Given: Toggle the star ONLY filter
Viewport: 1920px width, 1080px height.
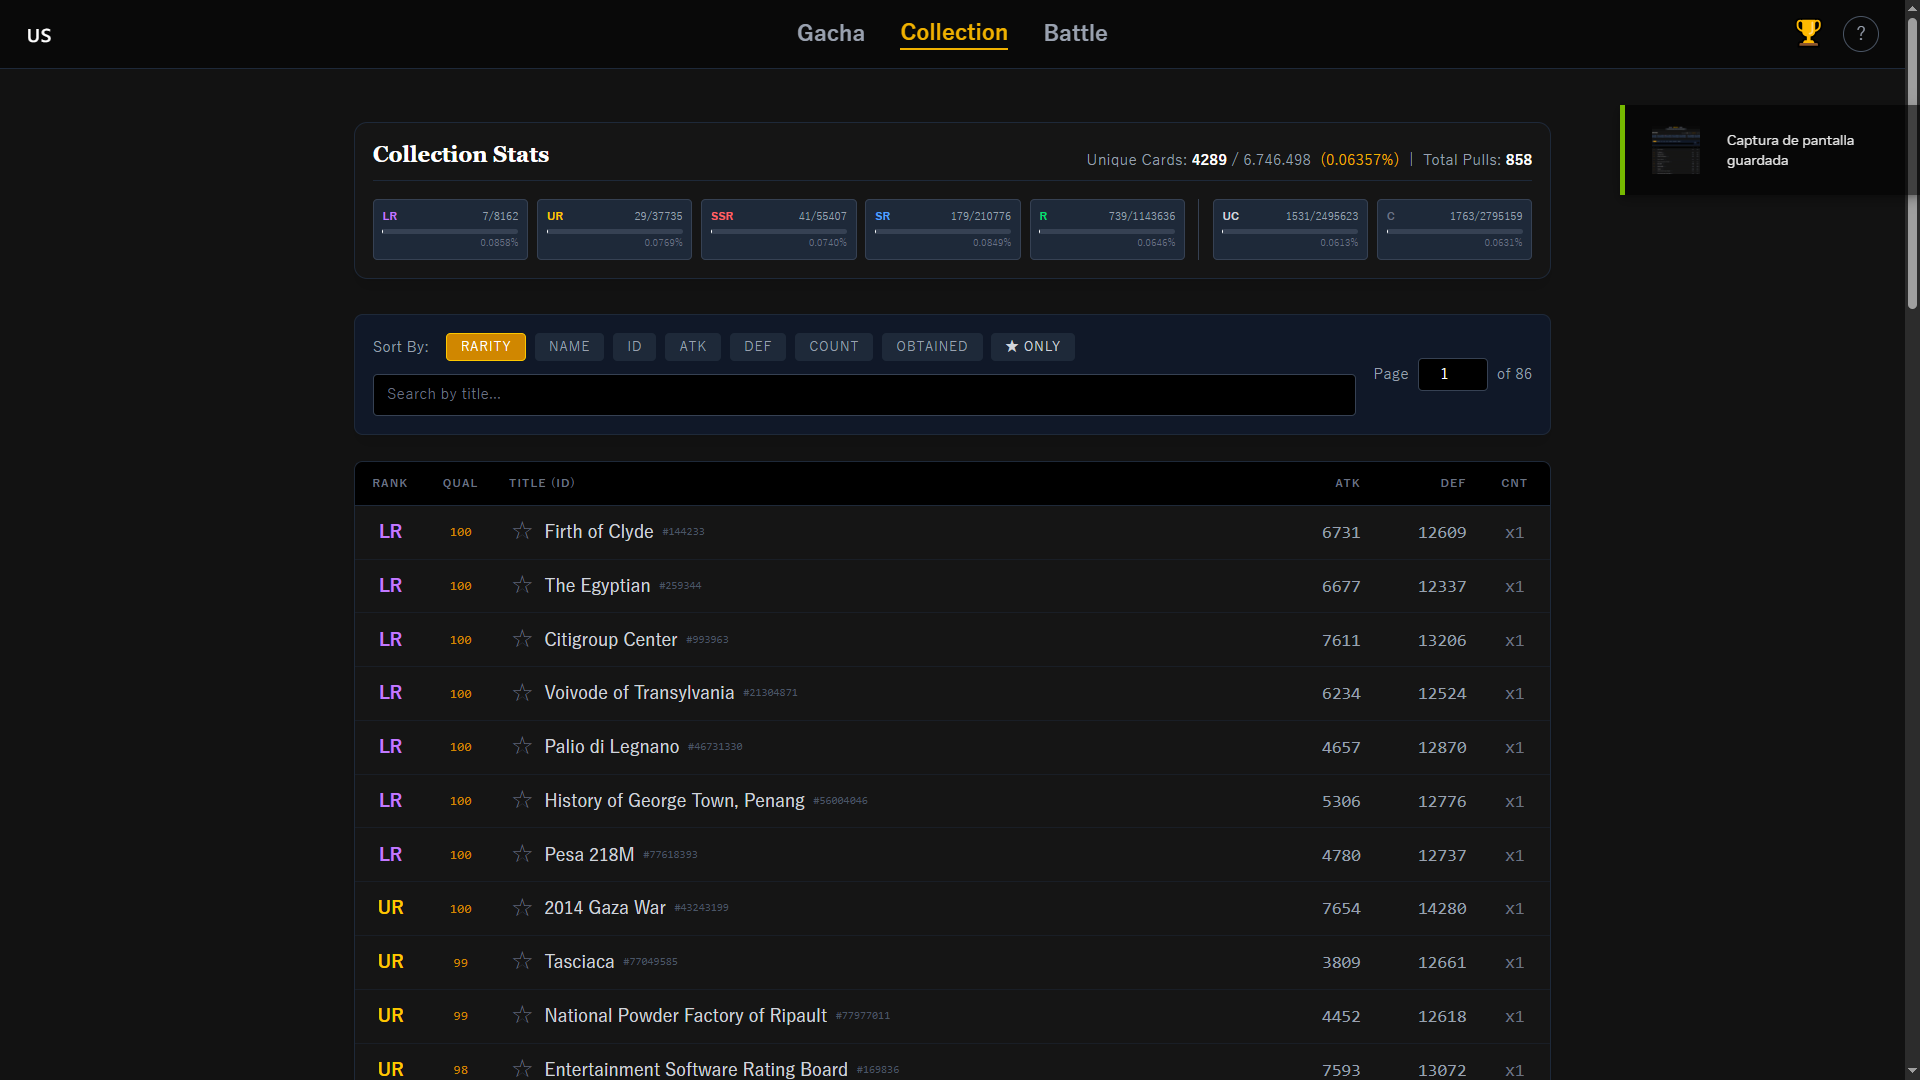Looking at the screenshot, I should click(1032, 347).
